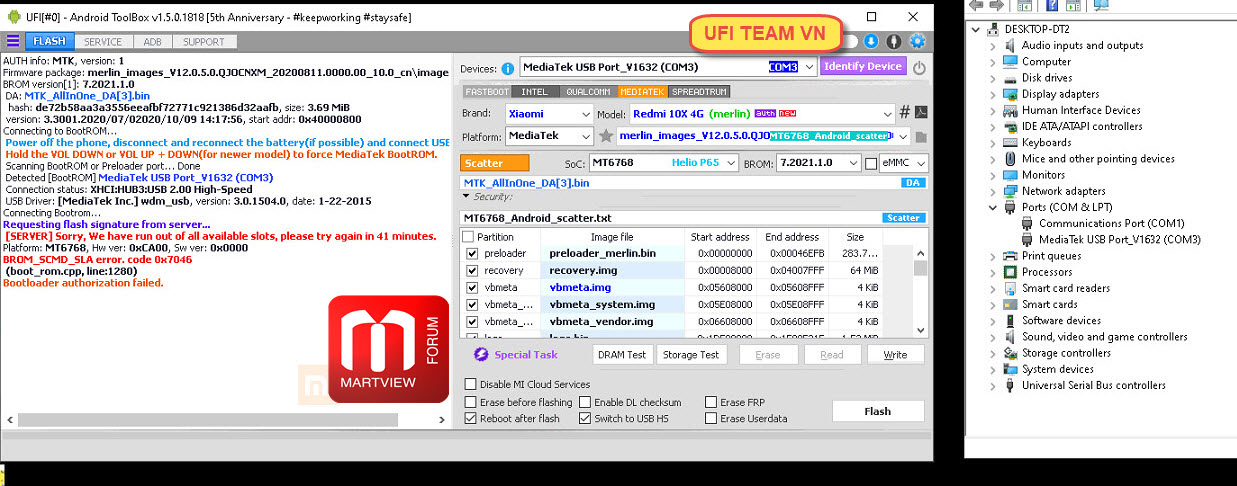This screenshot has width=1237, height=486.
Task: Click the blue info icon beside Devices
Action: (508, 68)
